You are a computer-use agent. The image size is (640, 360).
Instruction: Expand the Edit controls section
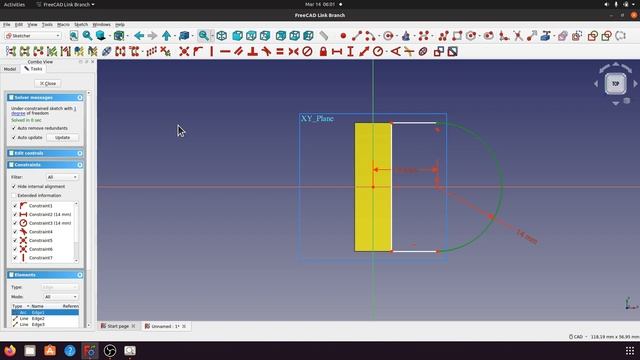tap(80, 153)
